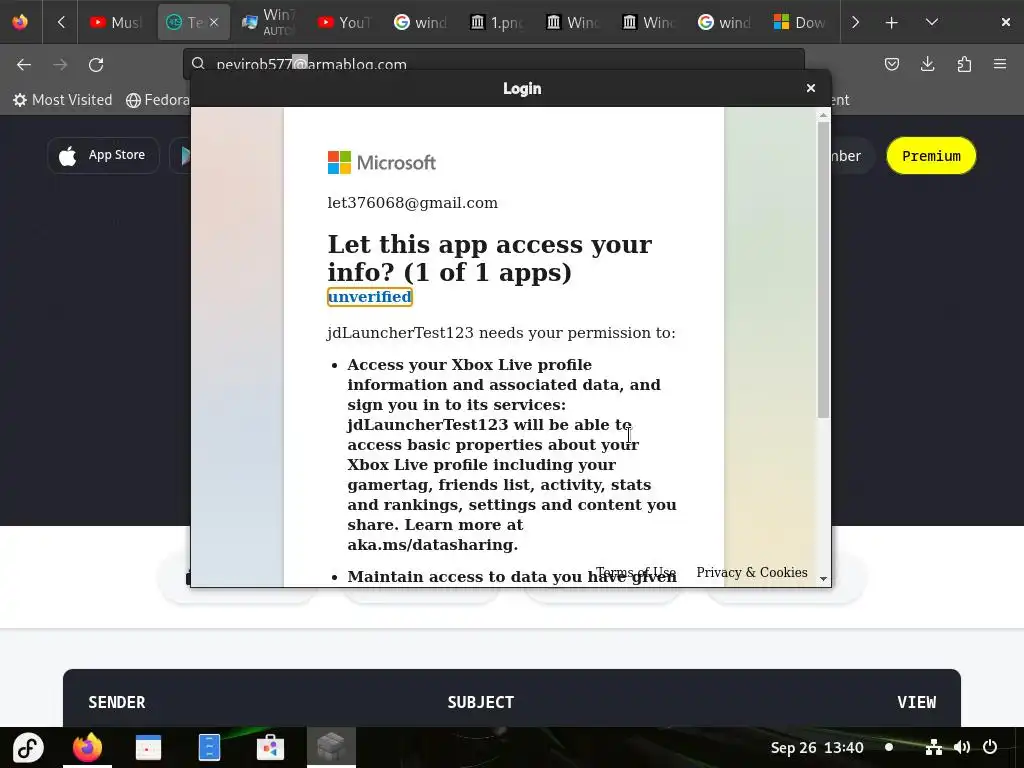Close the Login dialog
This screenshot has height=768, width=1024.
(810, 88)
